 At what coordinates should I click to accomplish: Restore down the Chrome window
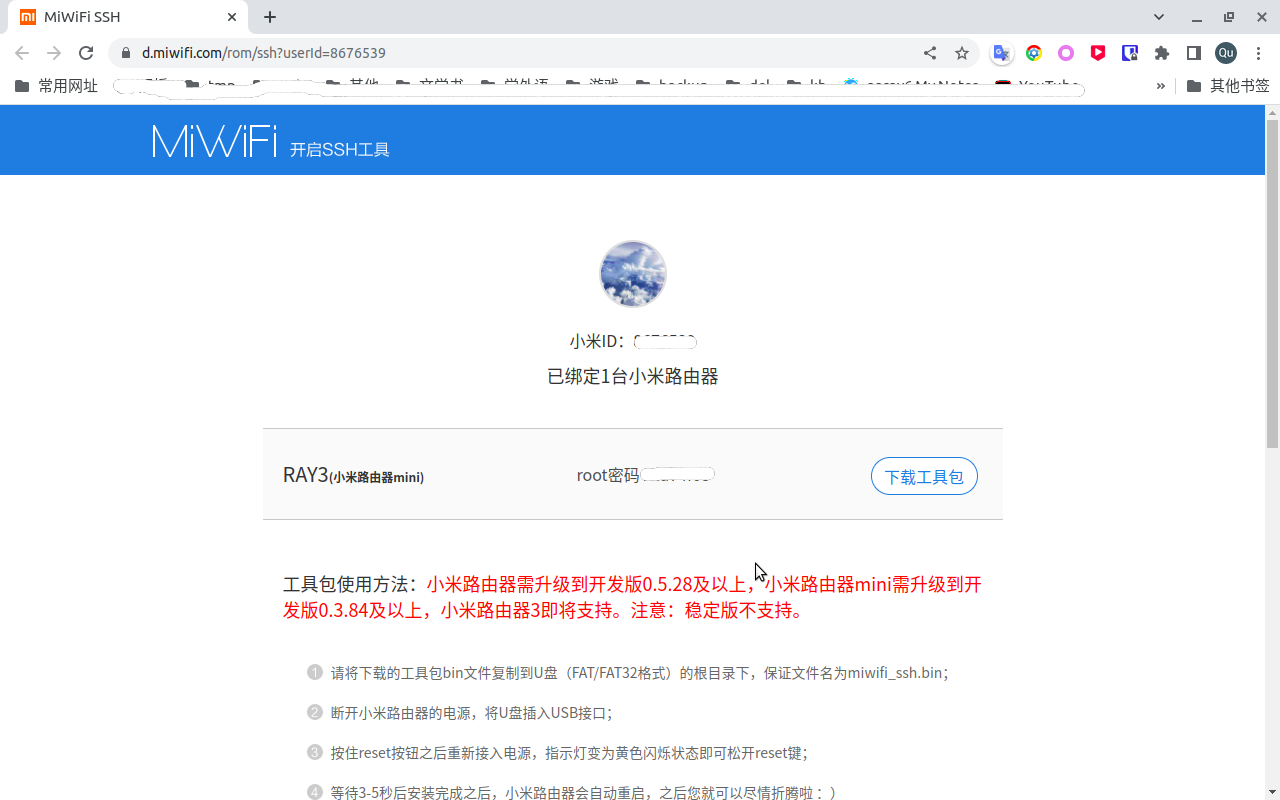1229,17
